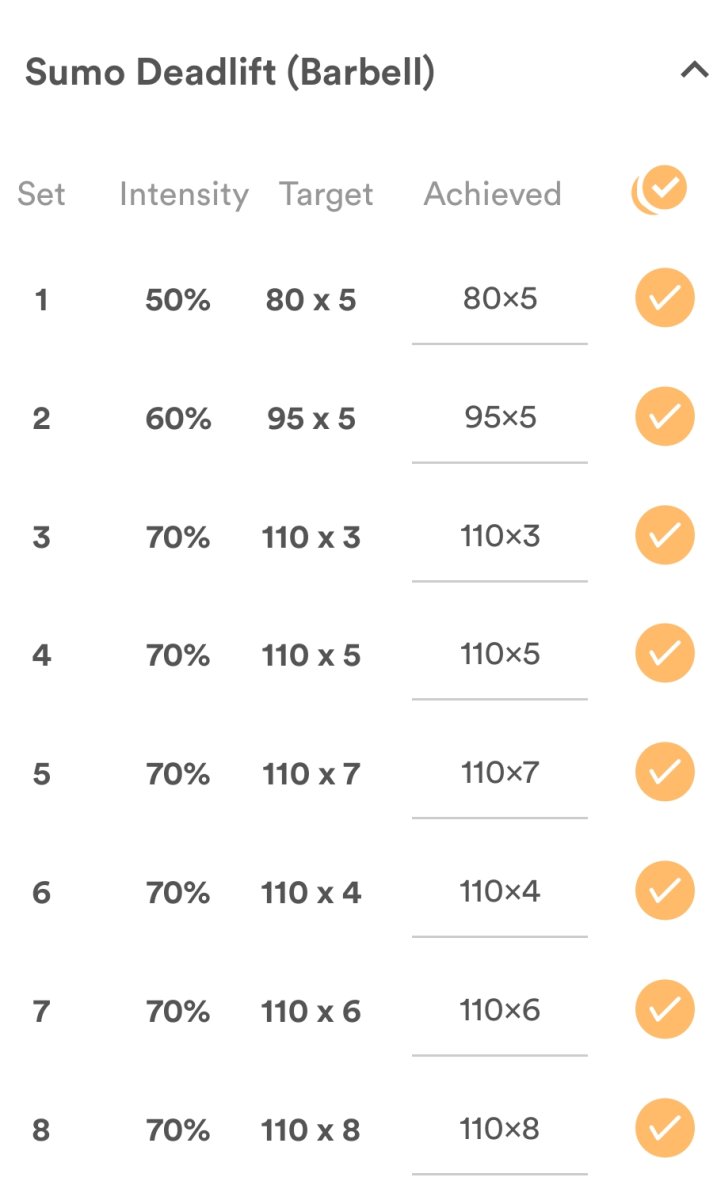Tap the set 1 target 80 x 5
This screenshot has width=717, height=1200.
click(x=311, y=300)
